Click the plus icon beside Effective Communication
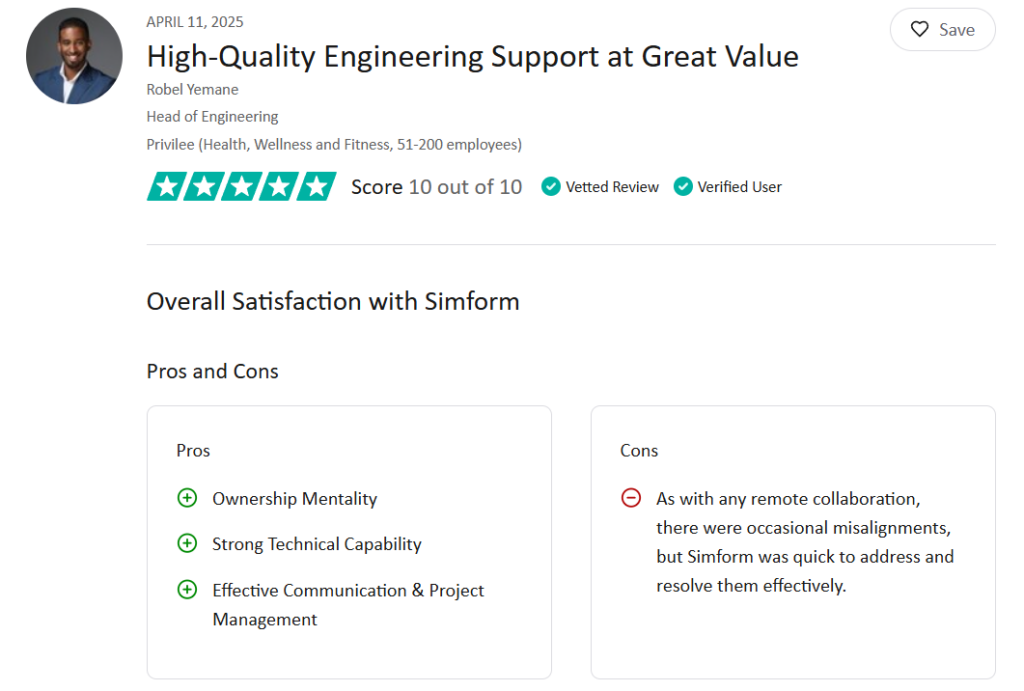1024x691 pixels. [187, 590]
